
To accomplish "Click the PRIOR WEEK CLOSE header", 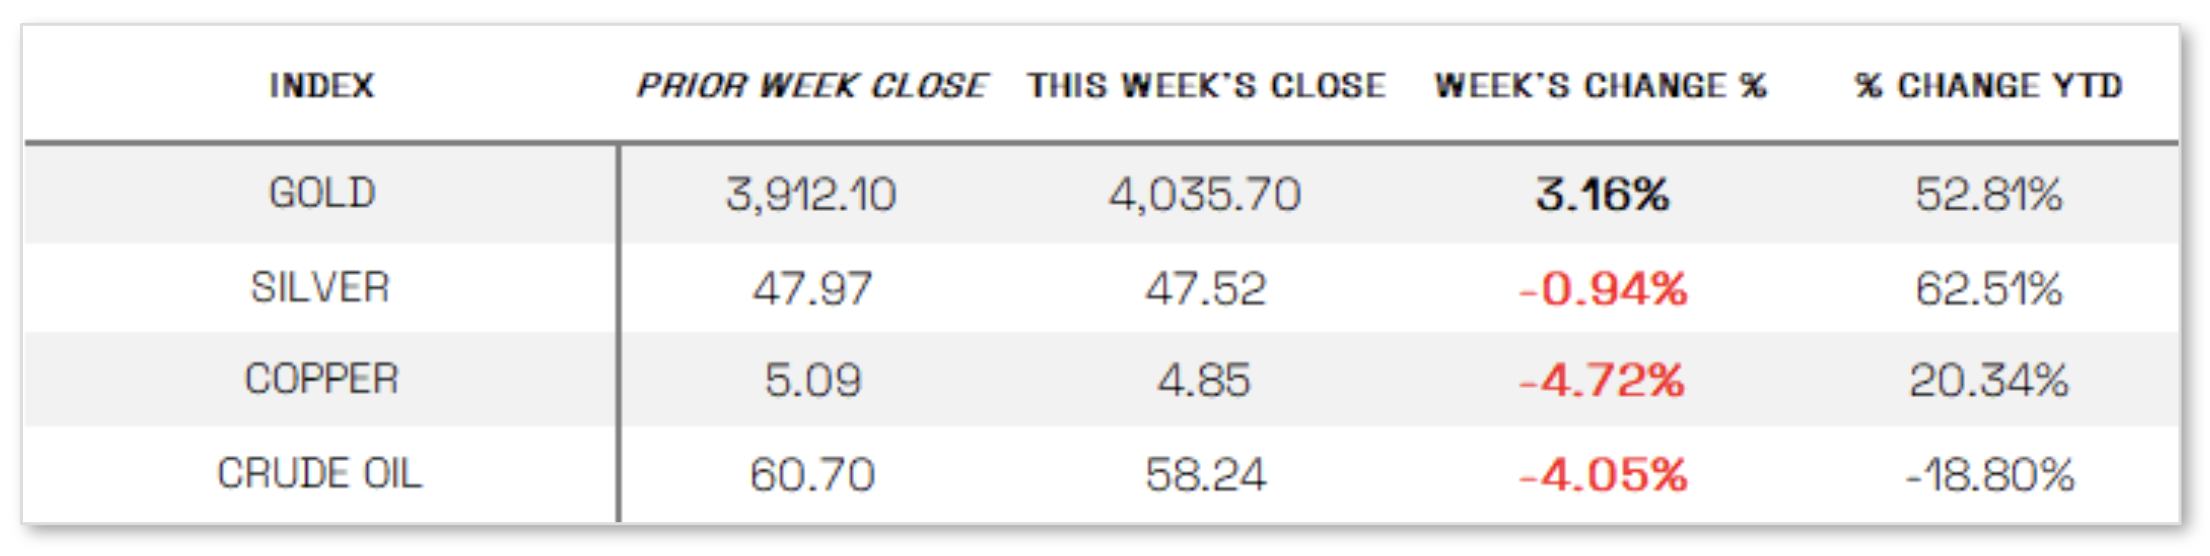I will point(812,86).
